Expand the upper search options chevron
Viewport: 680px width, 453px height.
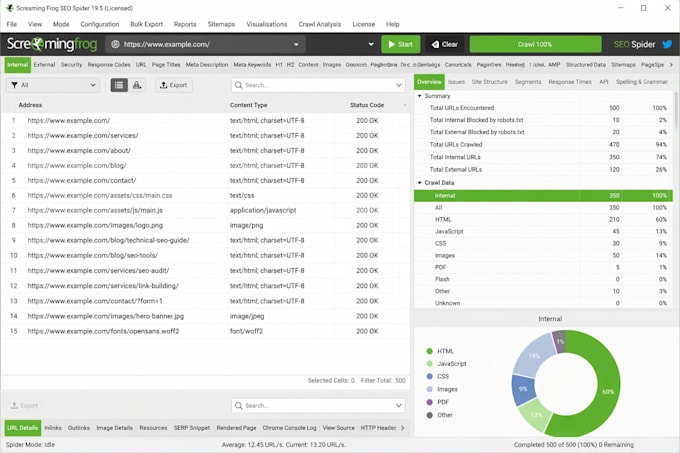coord(399,85)
